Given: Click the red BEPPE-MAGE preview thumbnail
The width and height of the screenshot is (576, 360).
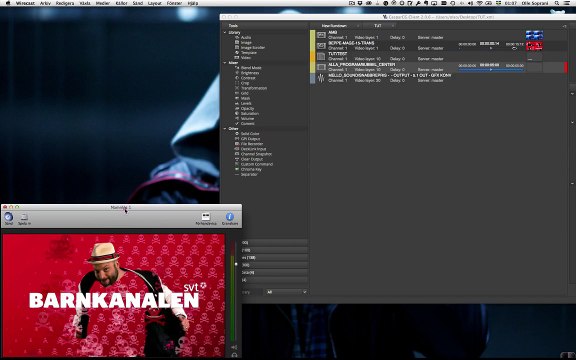Looking at the screenshot, I should (x=534, y=46).
